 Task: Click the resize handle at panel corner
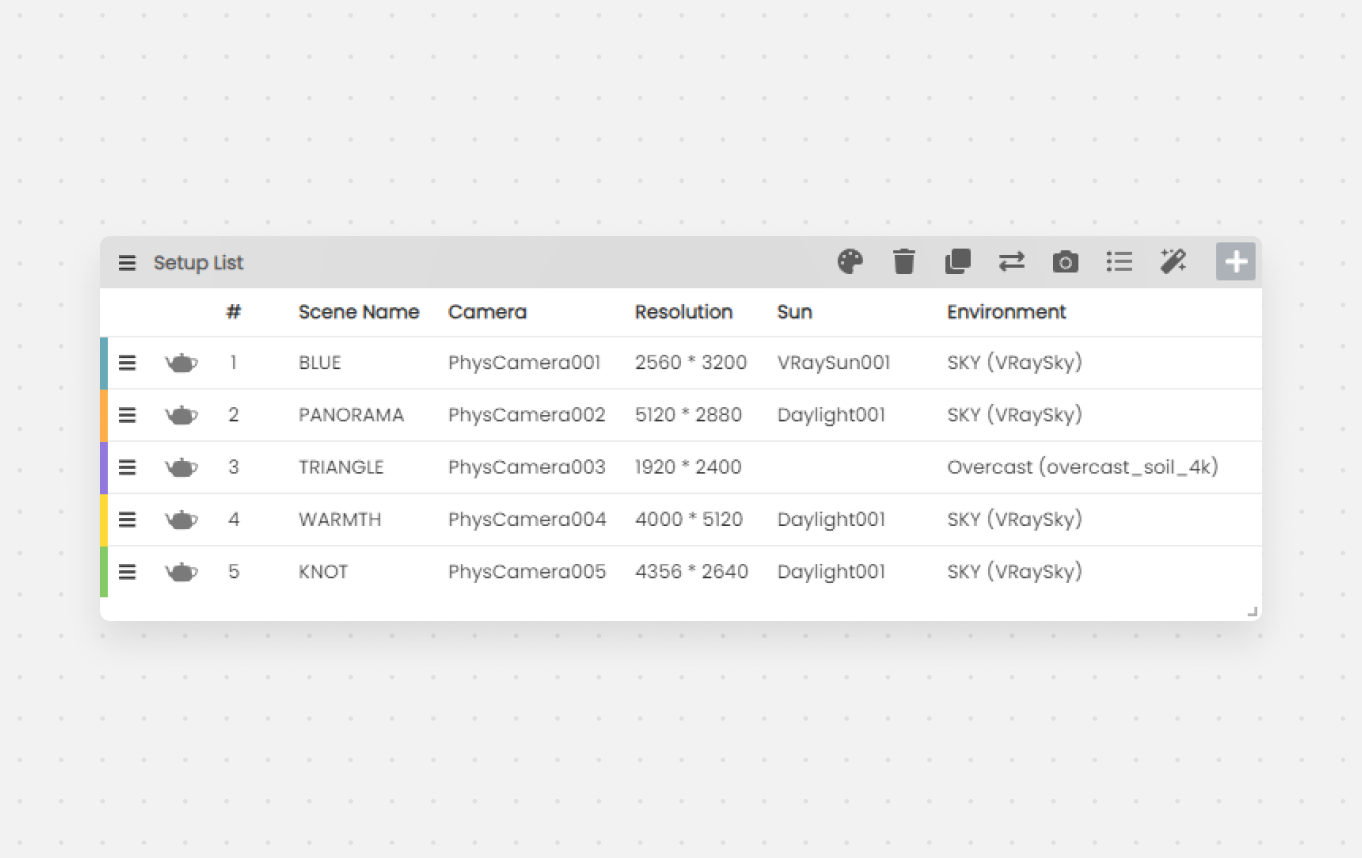(1252, 611)
